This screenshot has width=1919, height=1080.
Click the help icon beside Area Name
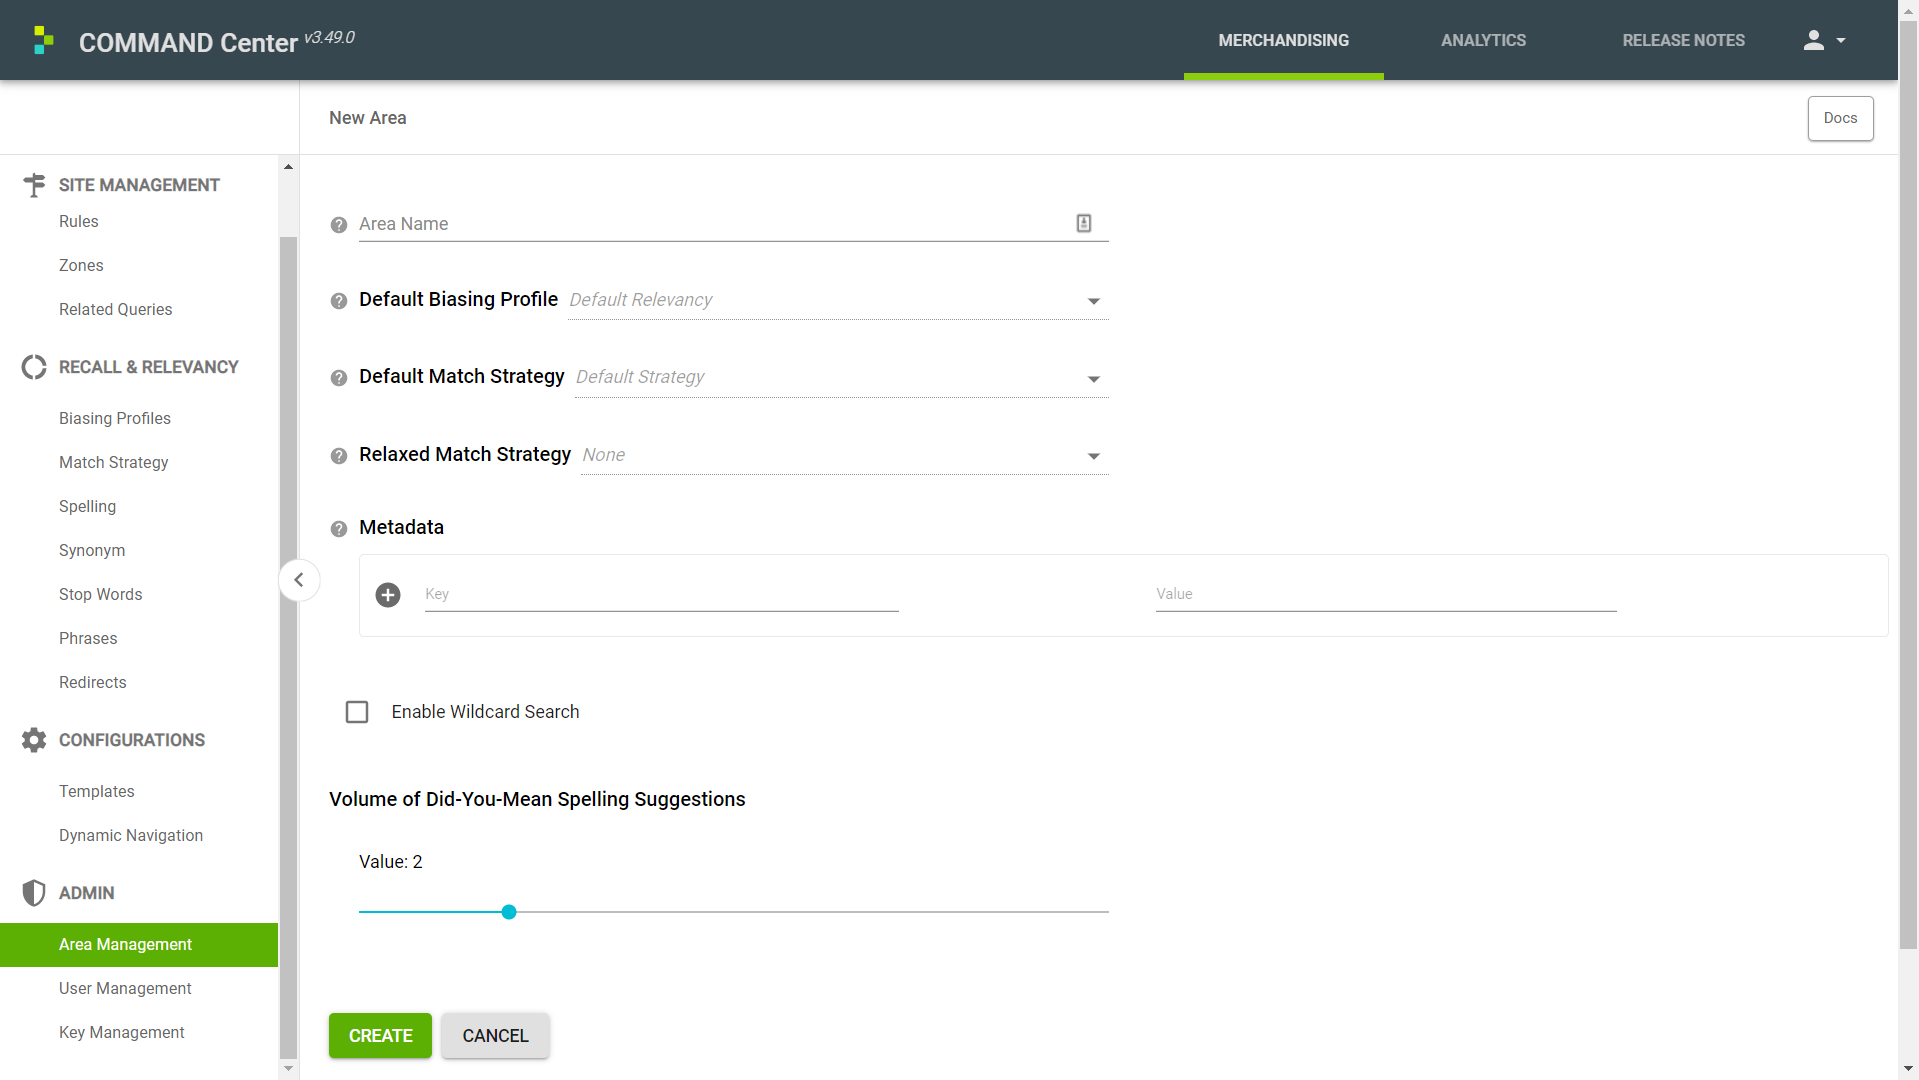(x=339, y=225)
